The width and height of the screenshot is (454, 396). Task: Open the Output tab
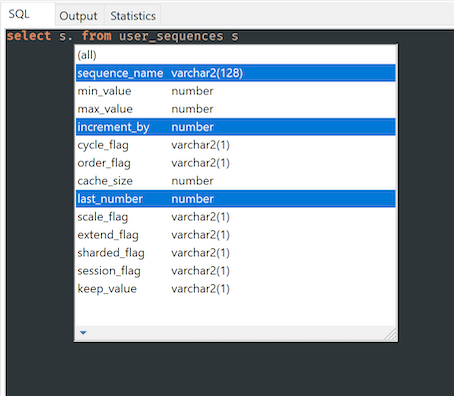[79, 16]
